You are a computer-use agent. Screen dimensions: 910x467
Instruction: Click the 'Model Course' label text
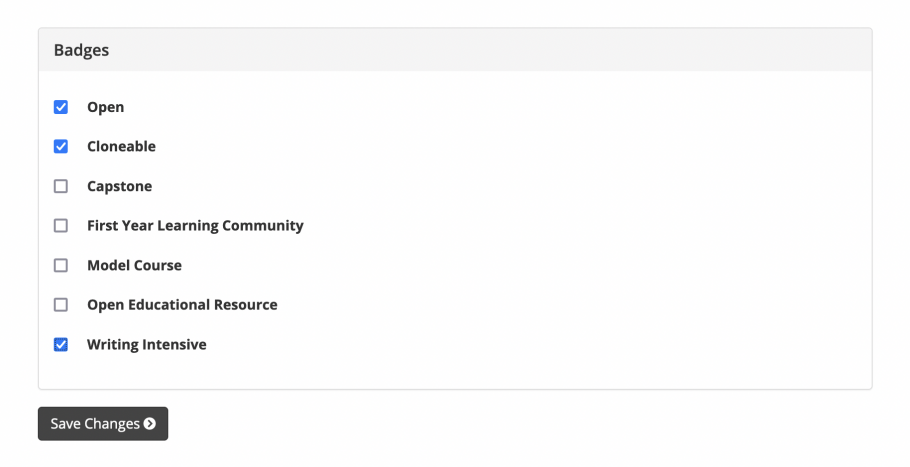tap(134, 265)
